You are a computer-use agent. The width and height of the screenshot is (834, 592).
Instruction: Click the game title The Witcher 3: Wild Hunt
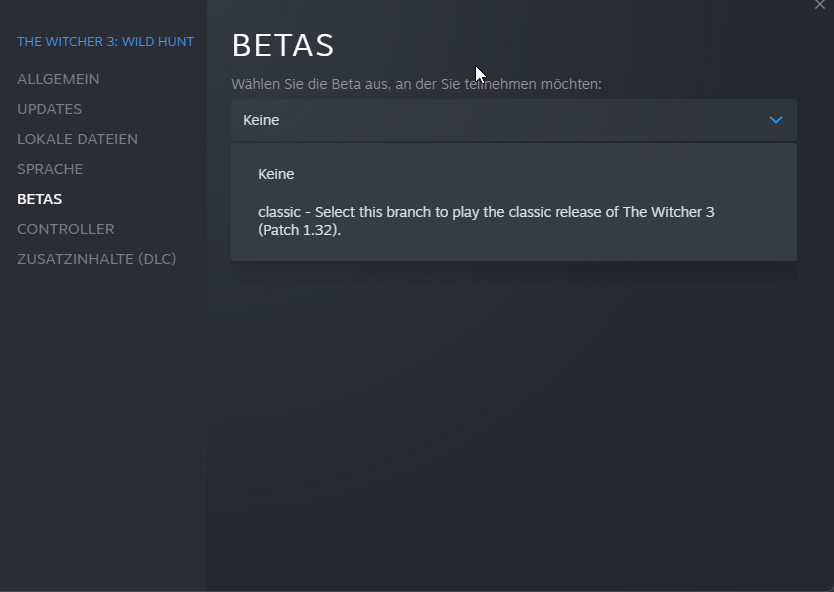point(105,41)
